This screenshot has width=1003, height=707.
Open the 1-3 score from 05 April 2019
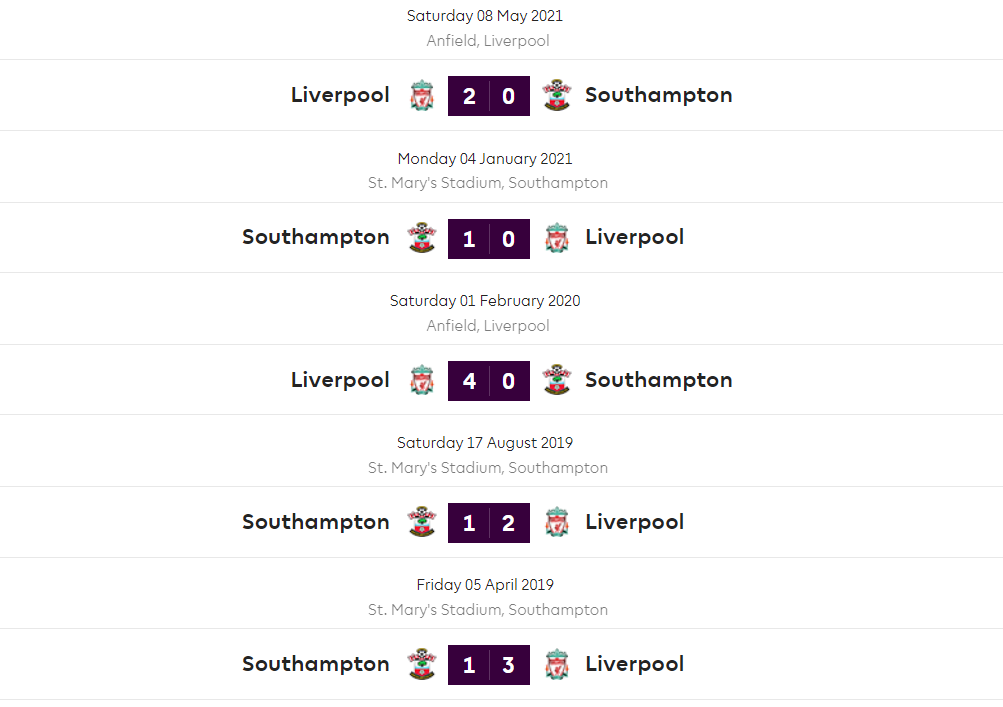point(489,664)
